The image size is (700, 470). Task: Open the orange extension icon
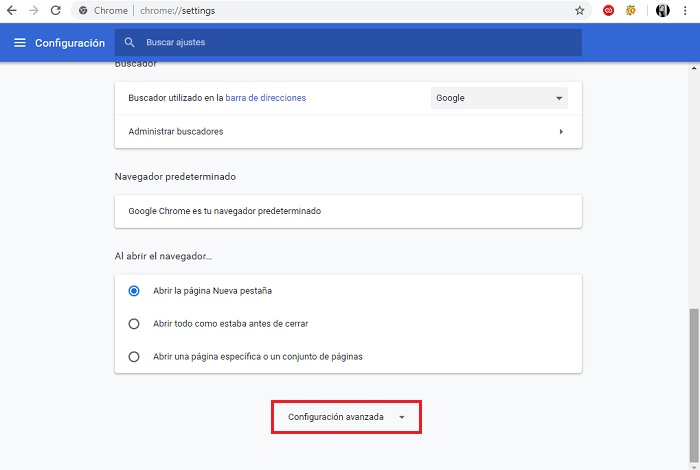(x=631, y=10)
